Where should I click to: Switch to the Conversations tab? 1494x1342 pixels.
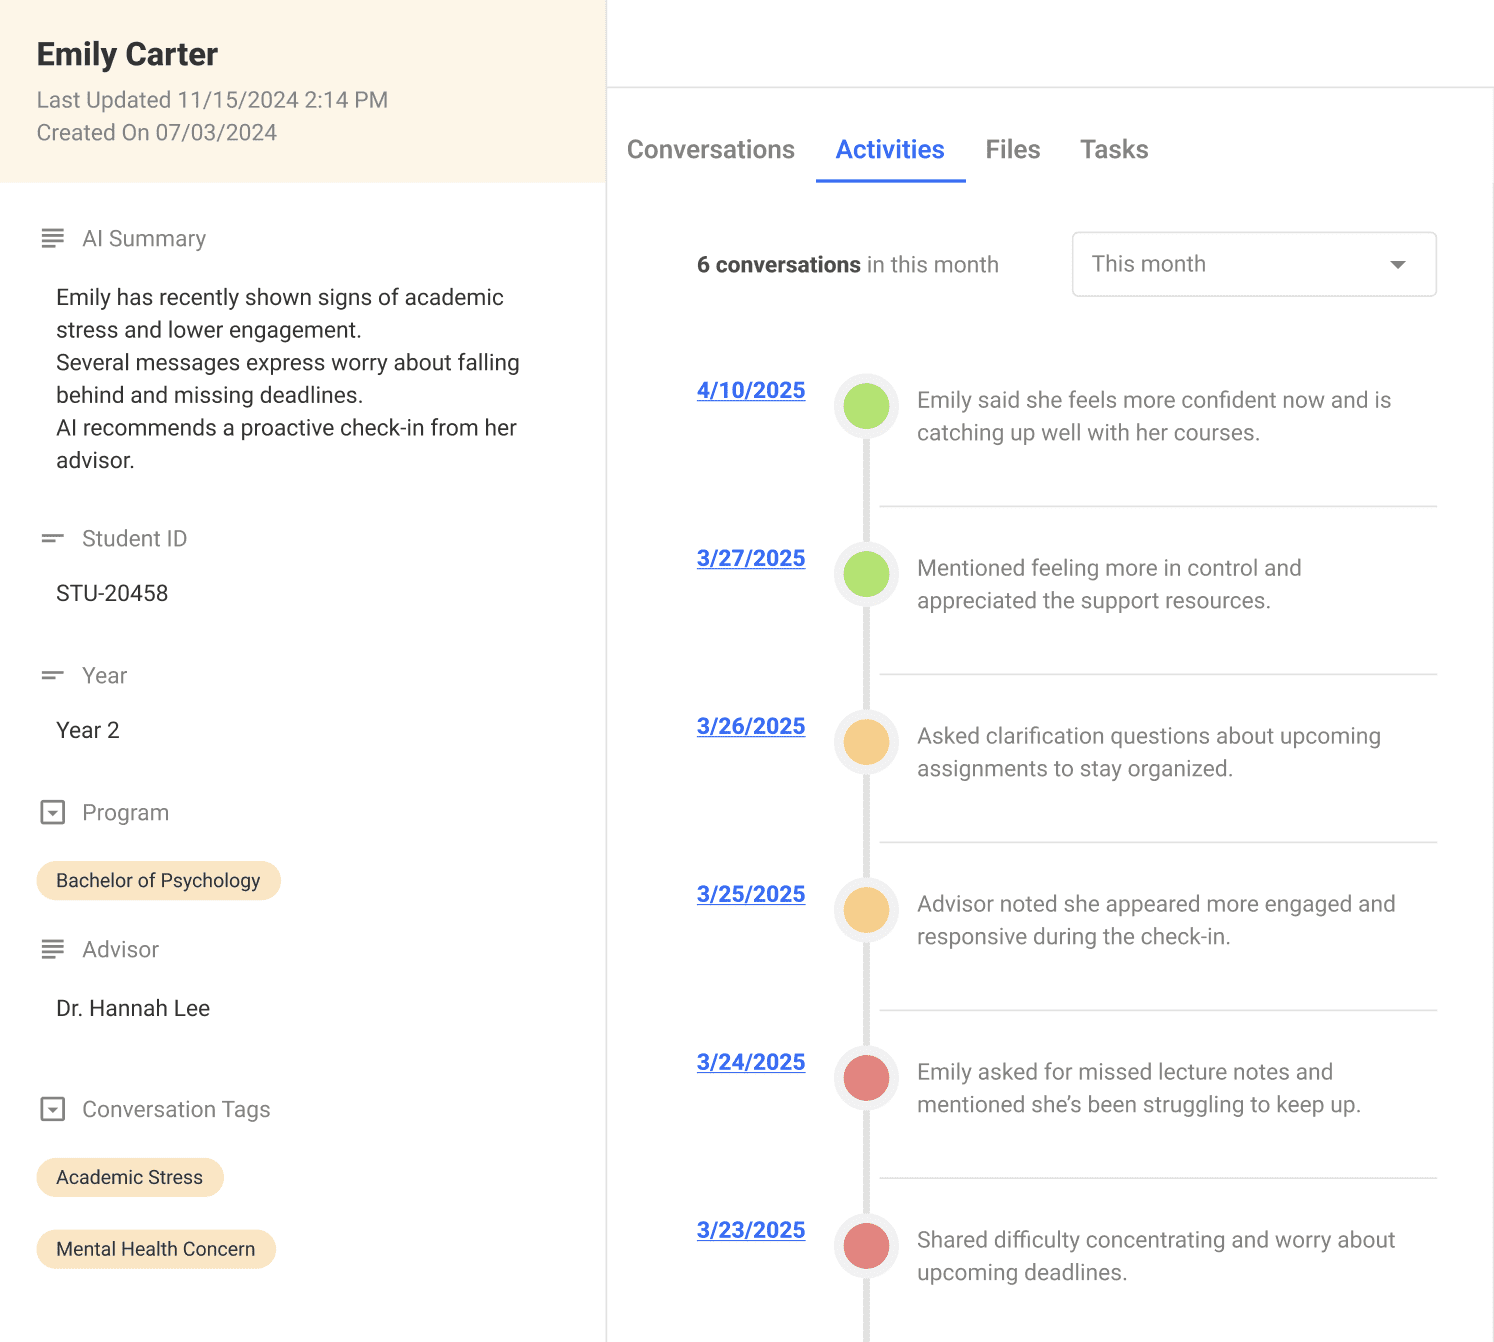710,150
